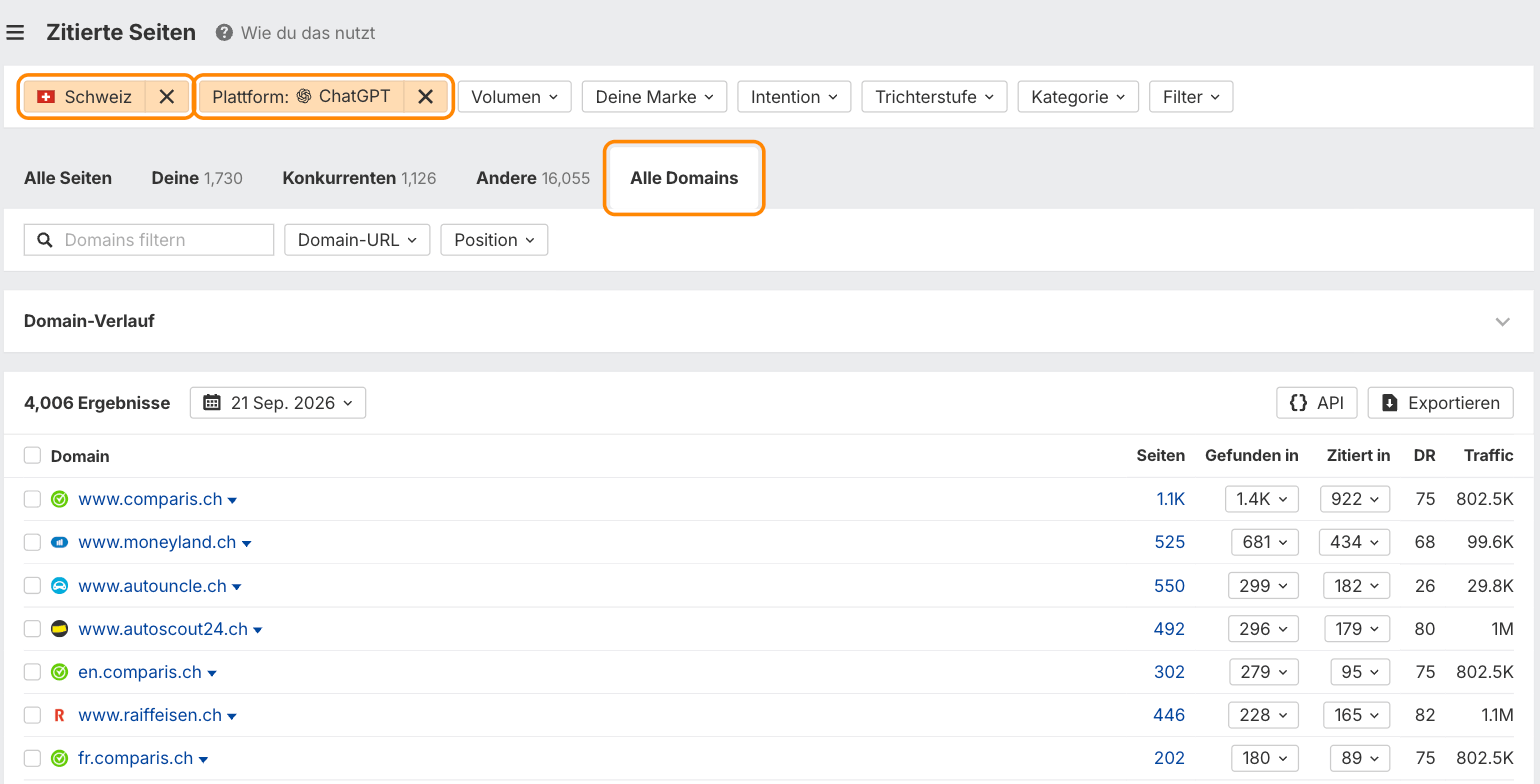
Task: Open the question mark help icon
Action: click(x=224, y=33)
